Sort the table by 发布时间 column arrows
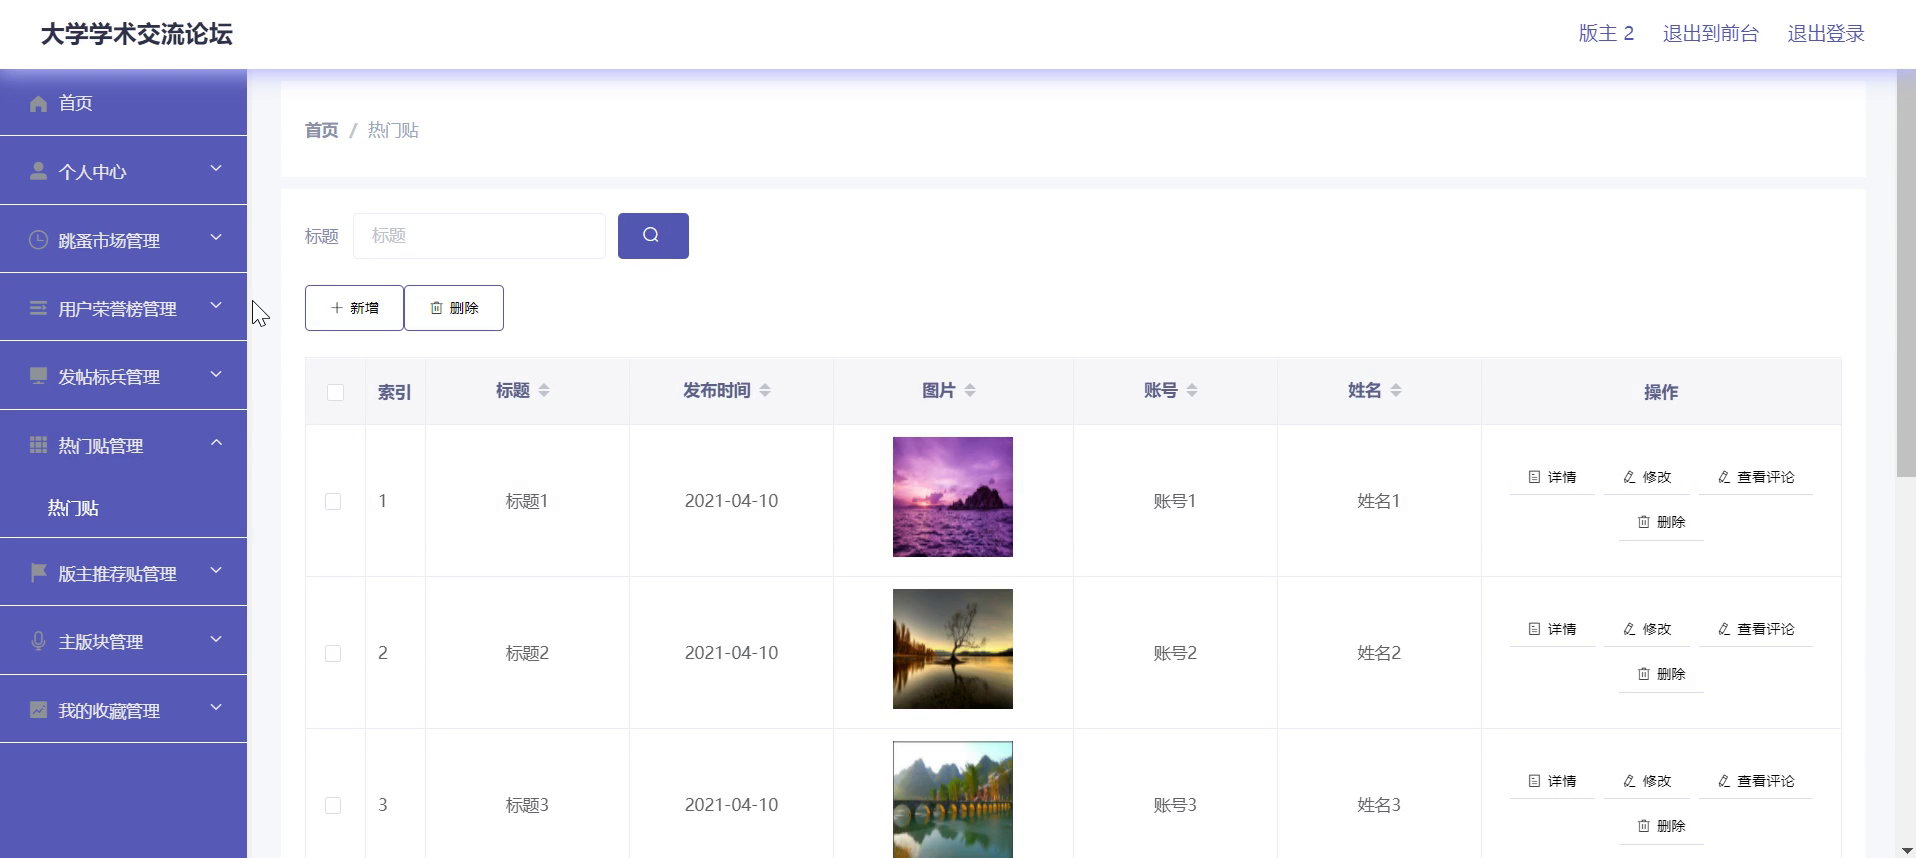 click(765, 390)
